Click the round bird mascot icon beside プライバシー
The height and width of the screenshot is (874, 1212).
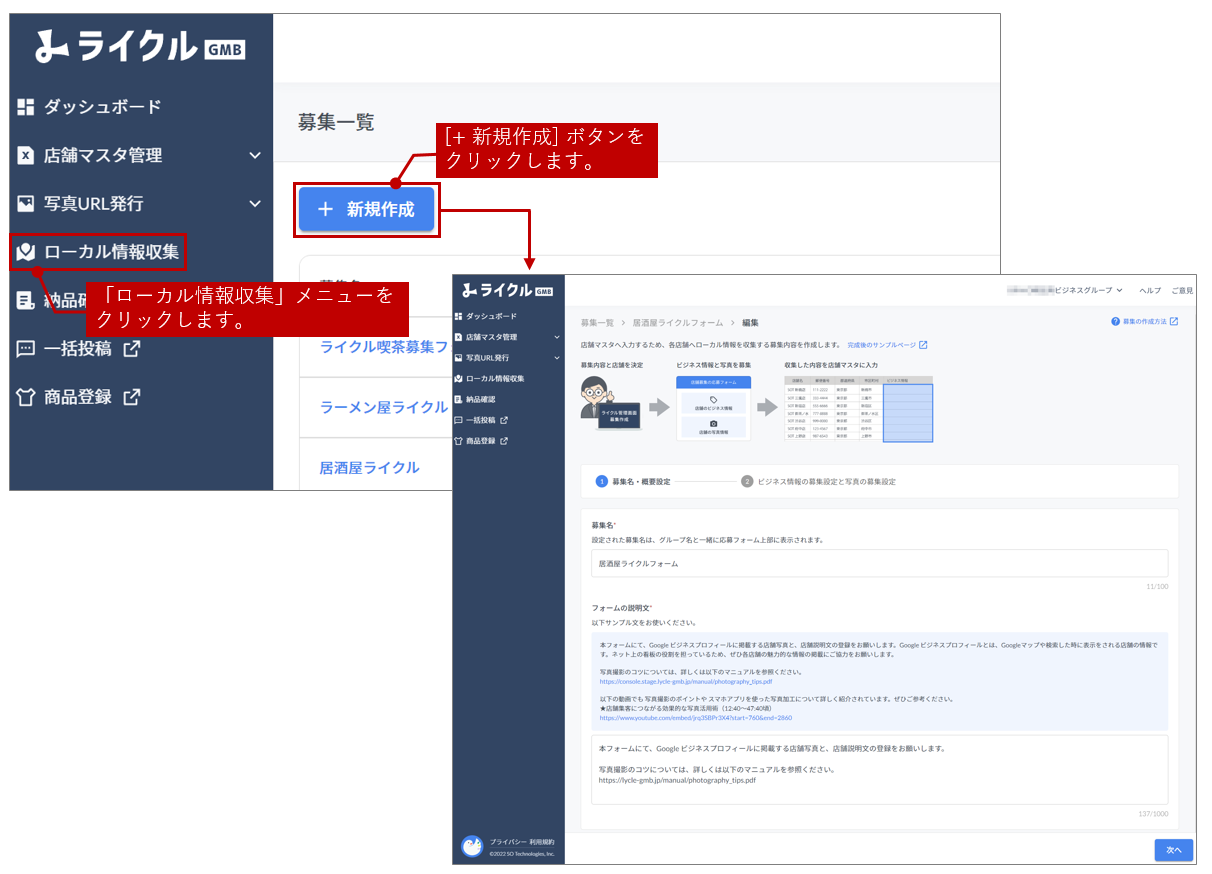[x=472, y=847]
